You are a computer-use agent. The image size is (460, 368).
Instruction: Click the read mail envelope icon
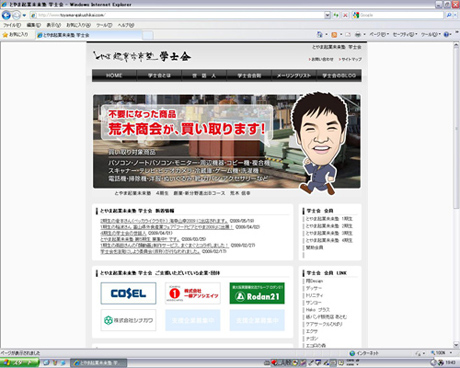348,35
